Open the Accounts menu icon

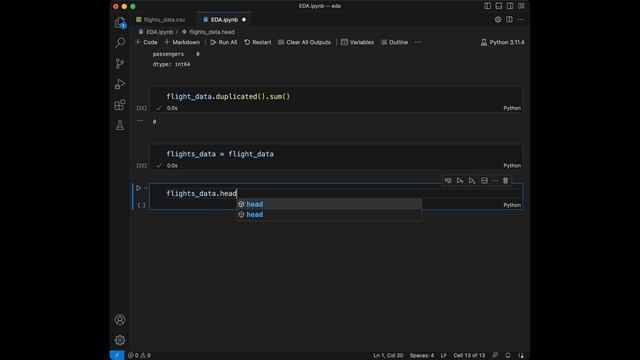[120, 320]
